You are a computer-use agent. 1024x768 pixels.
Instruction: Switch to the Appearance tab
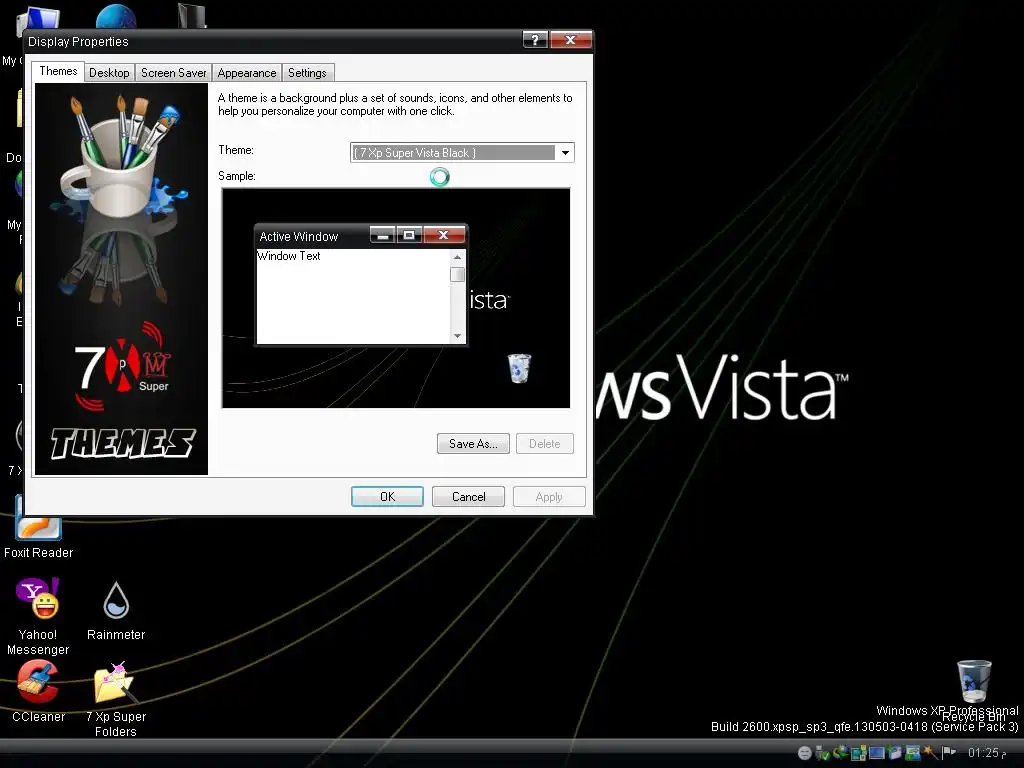(247, 72)
